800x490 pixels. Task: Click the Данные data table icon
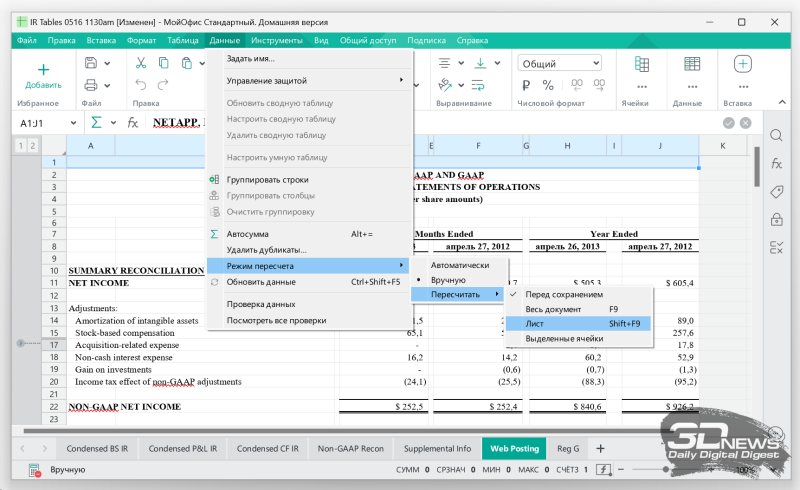pyautogui.click(x=692, y=64)
